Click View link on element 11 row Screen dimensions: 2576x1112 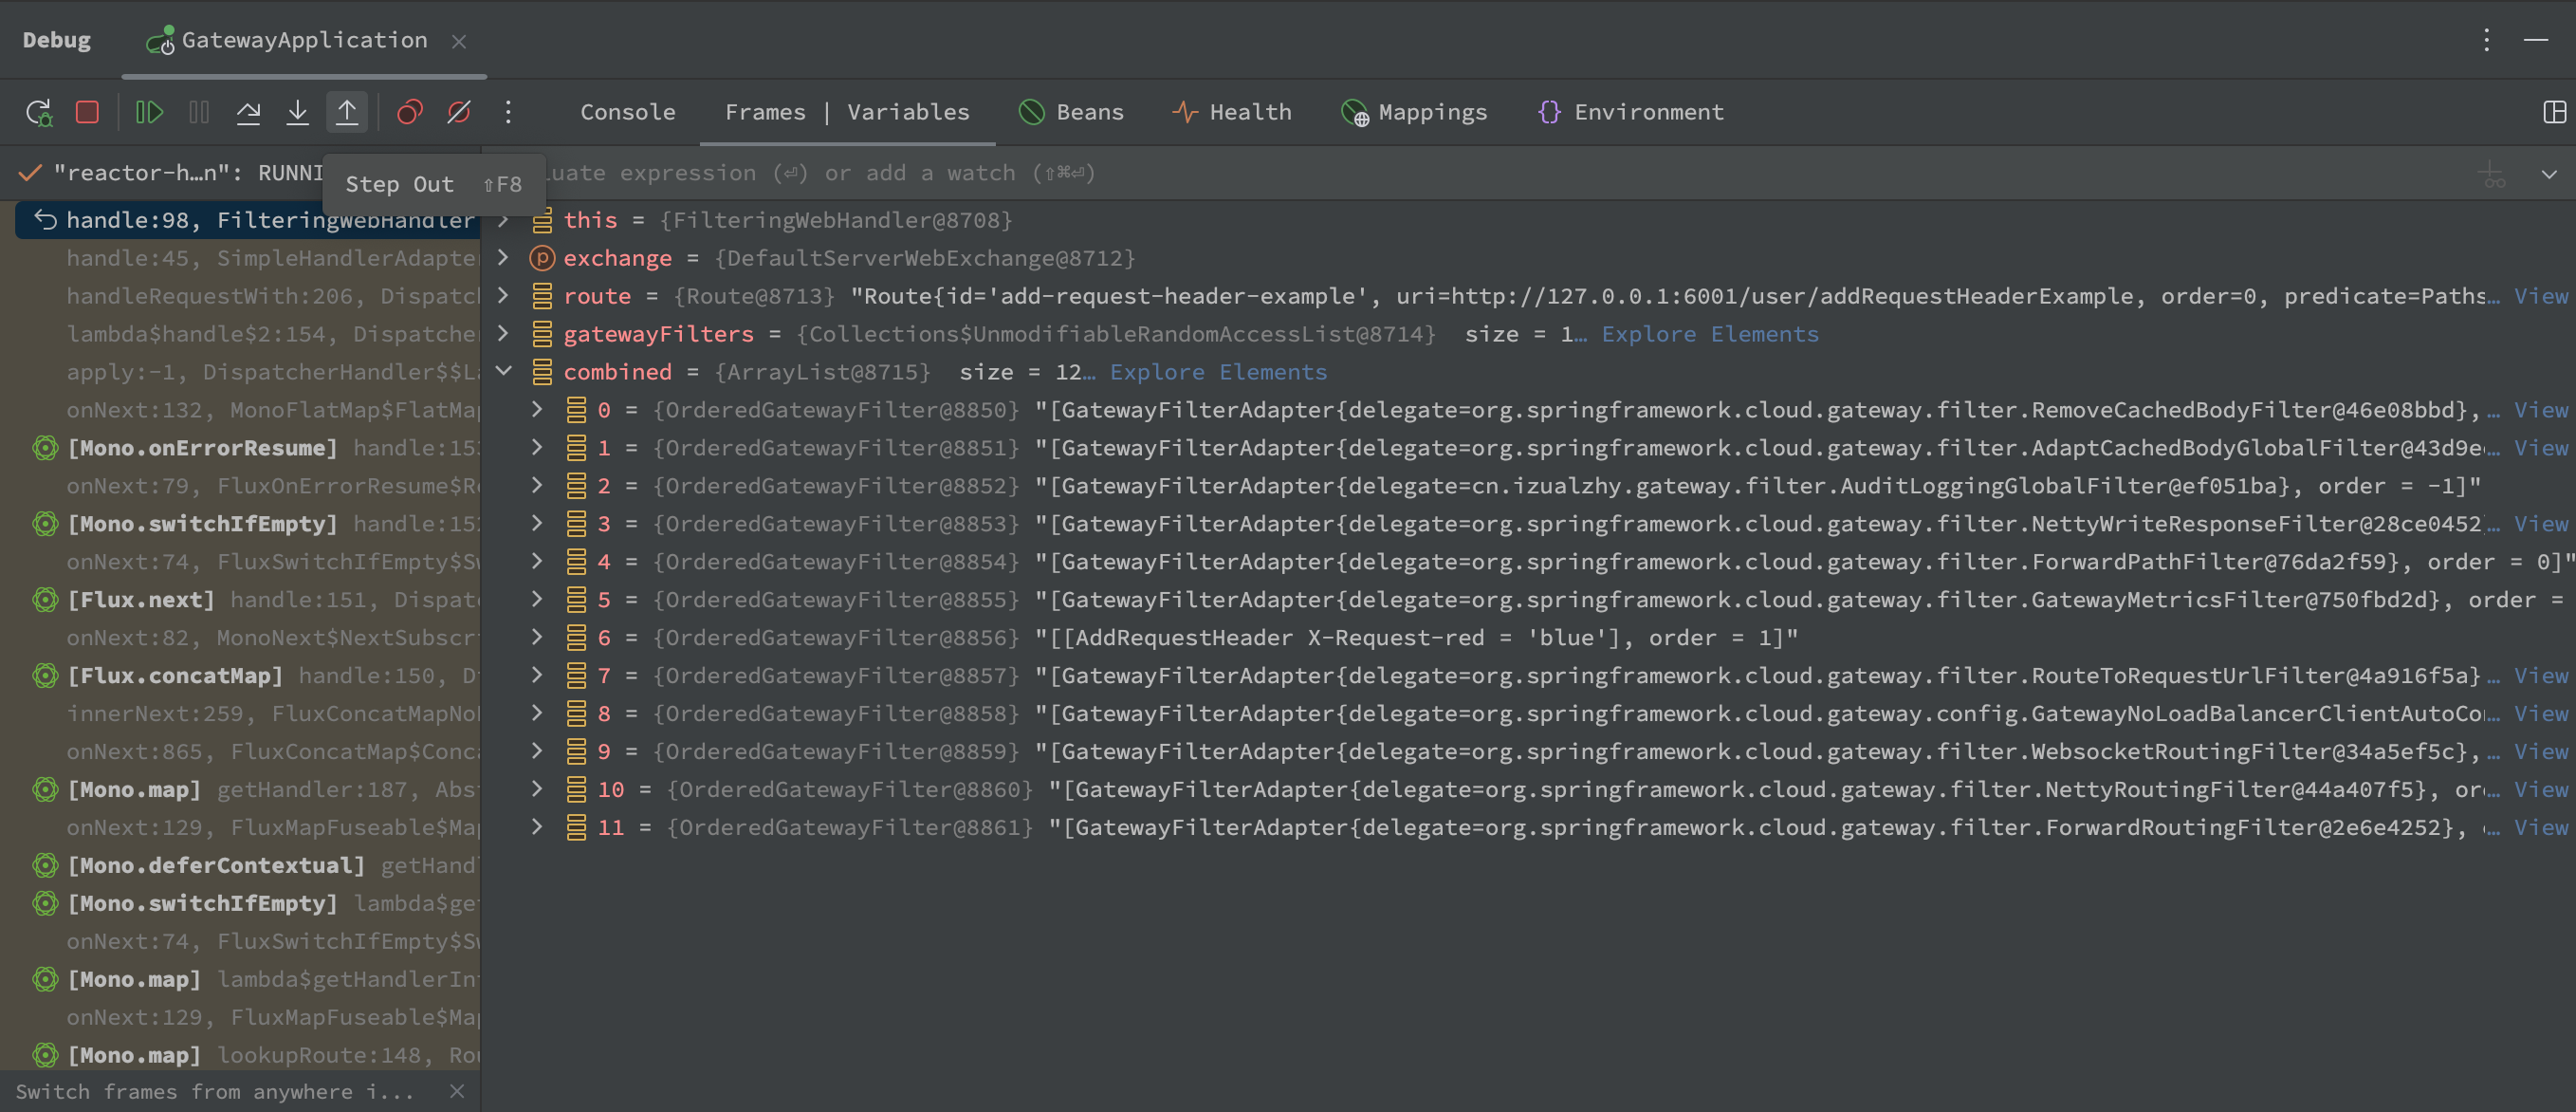tap(2541, 828)
